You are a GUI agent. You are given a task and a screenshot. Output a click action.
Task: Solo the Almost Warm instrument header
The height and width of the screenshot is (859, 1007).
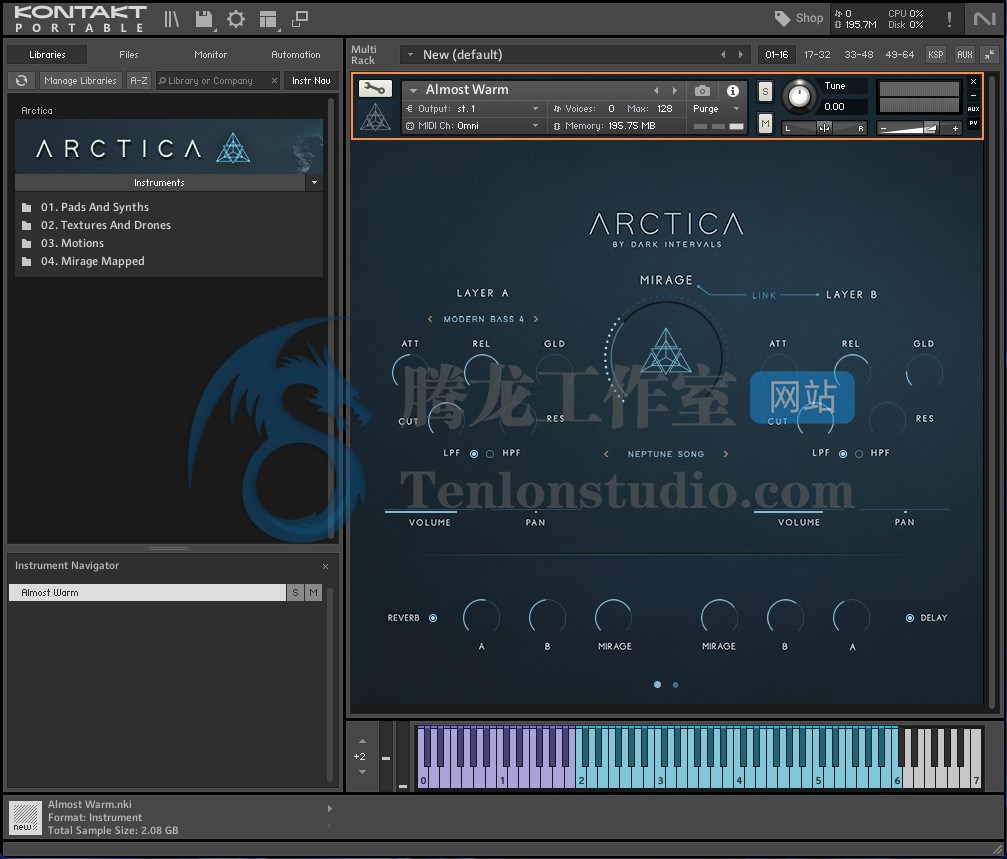tap(765, 91)
